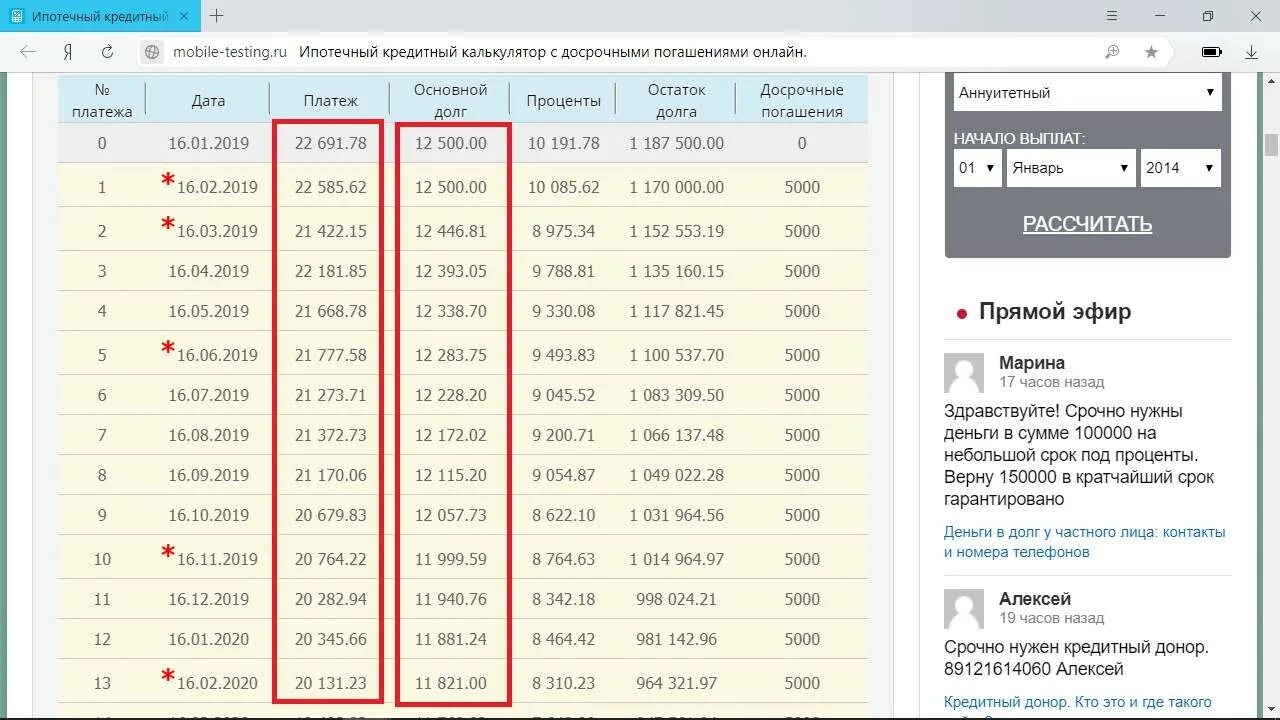
Task: Click principal value 12 446.81
Action: [x=450, y=231]
